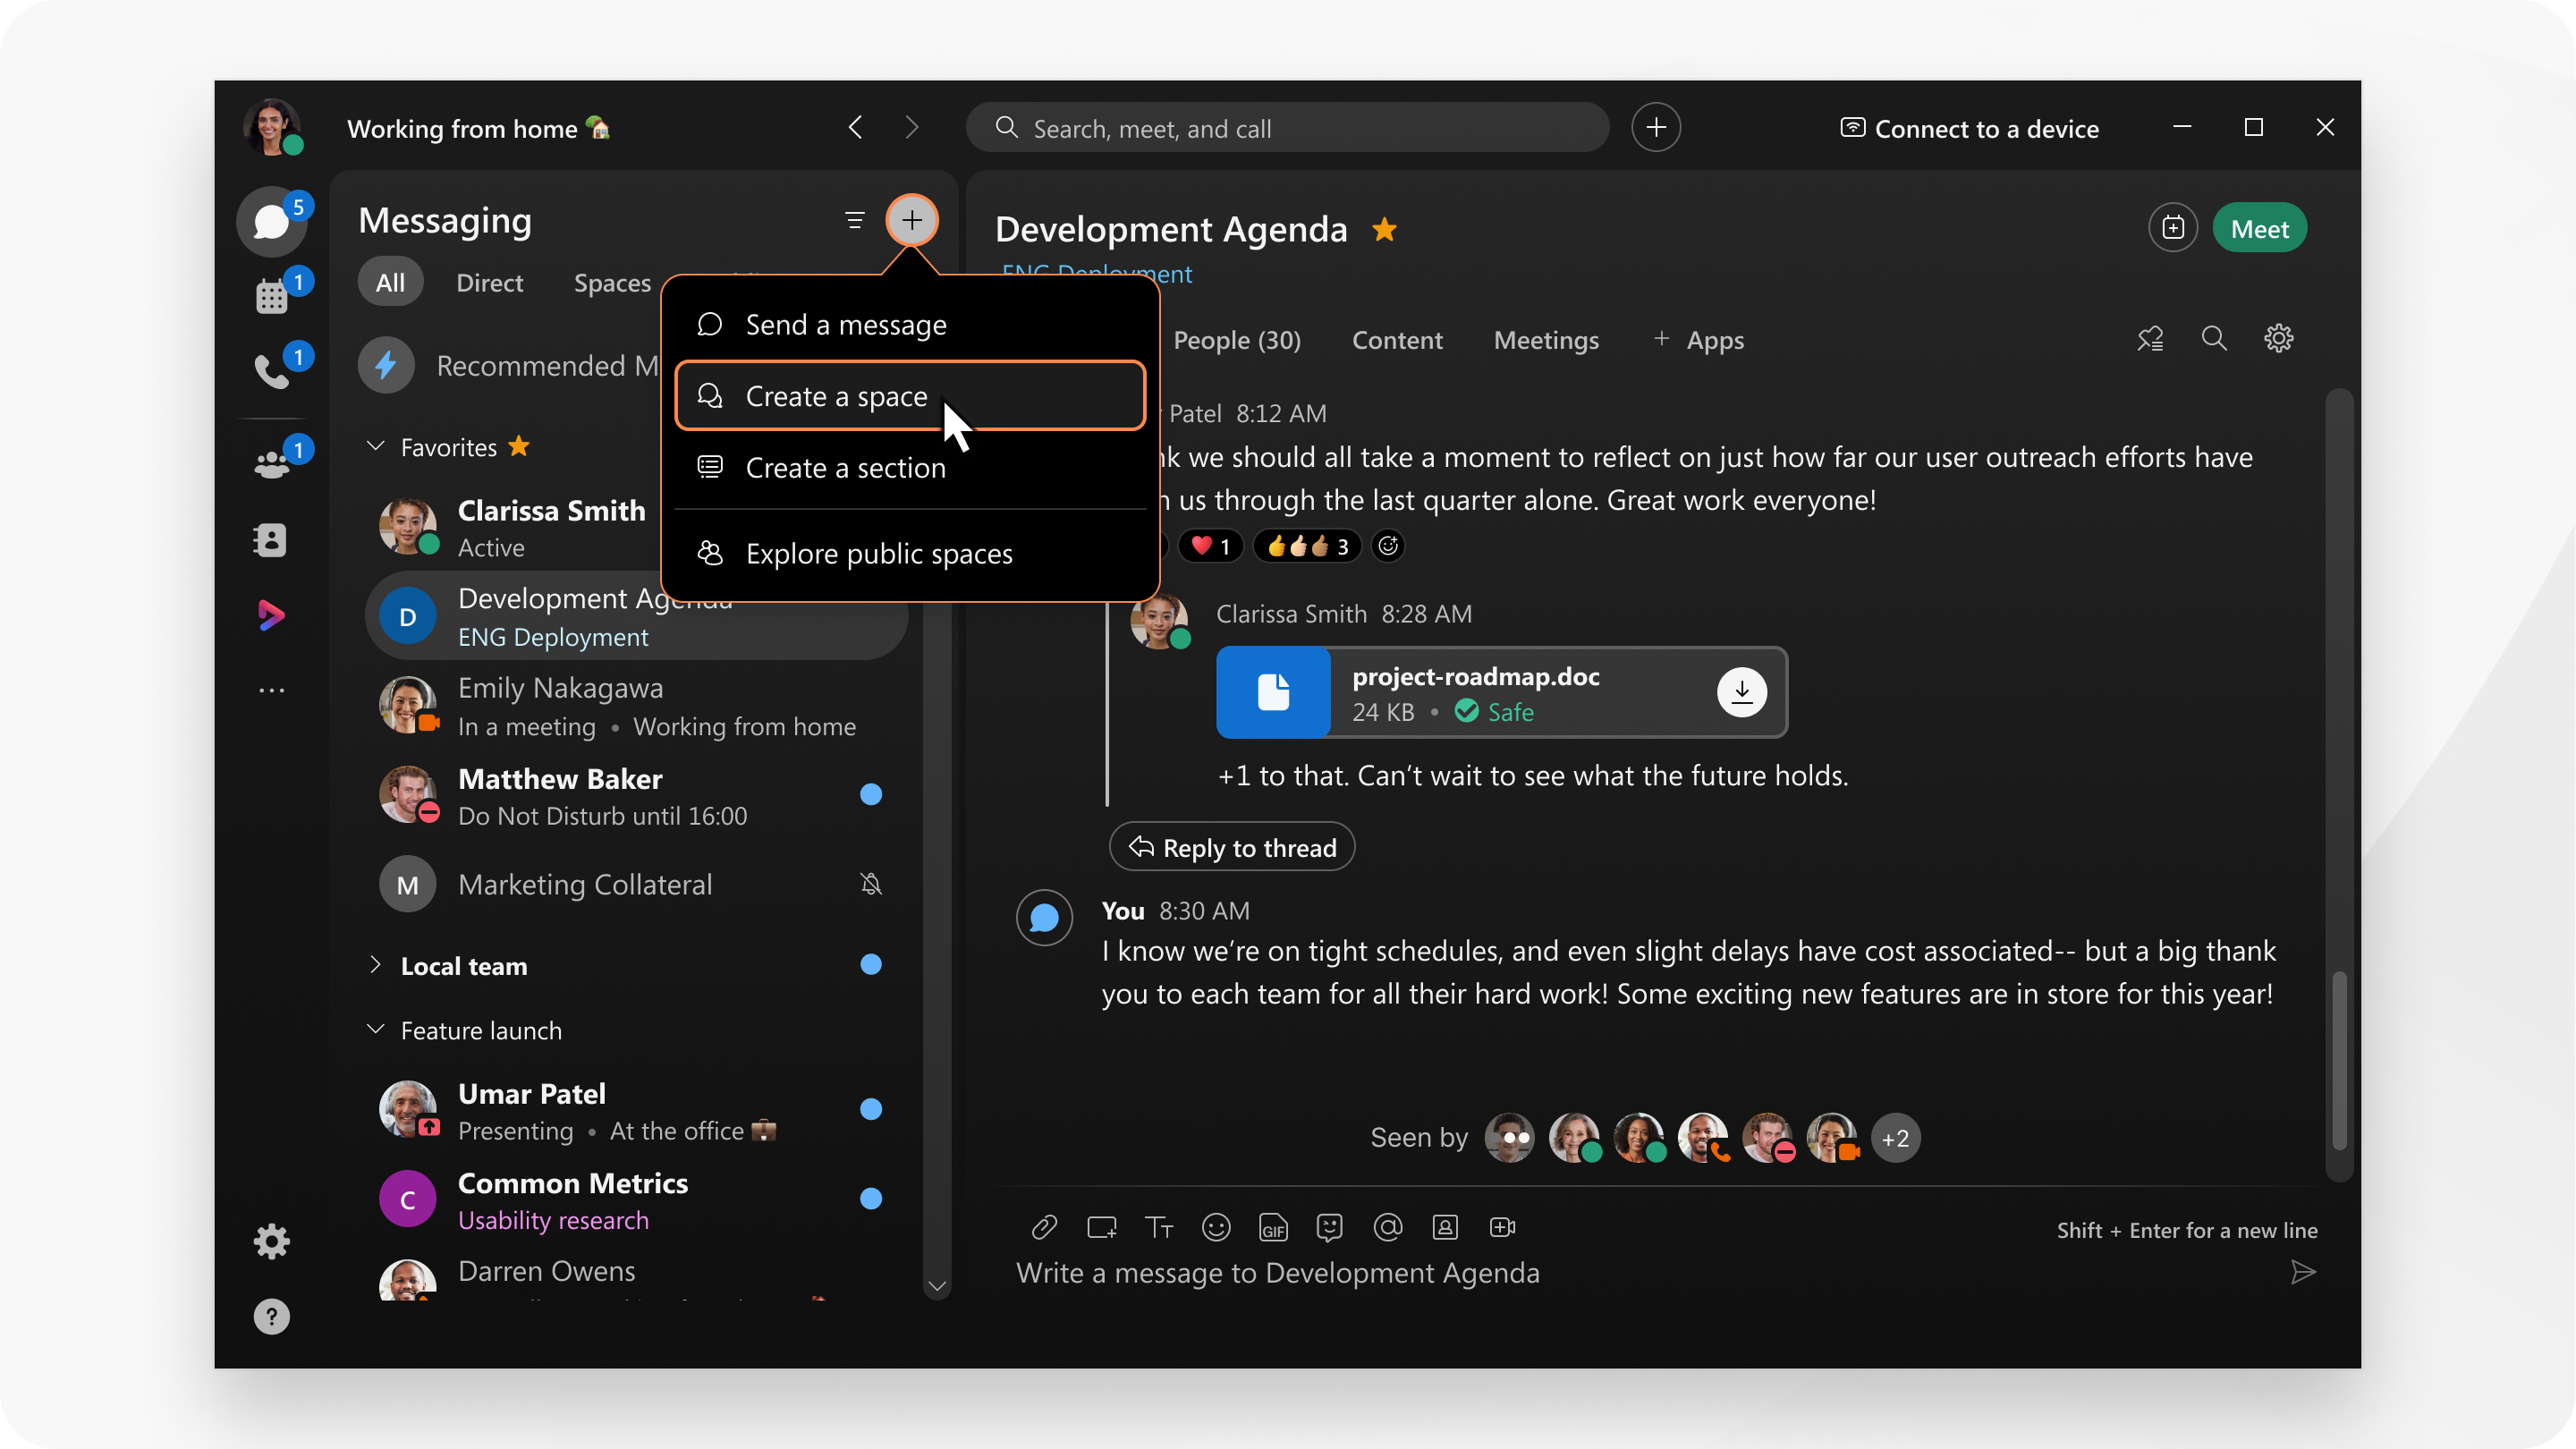This screenshot has width=2576, height=1449.
Task: Click the project-roadmap.doc download icon
Action: [x=1741, y=690]
